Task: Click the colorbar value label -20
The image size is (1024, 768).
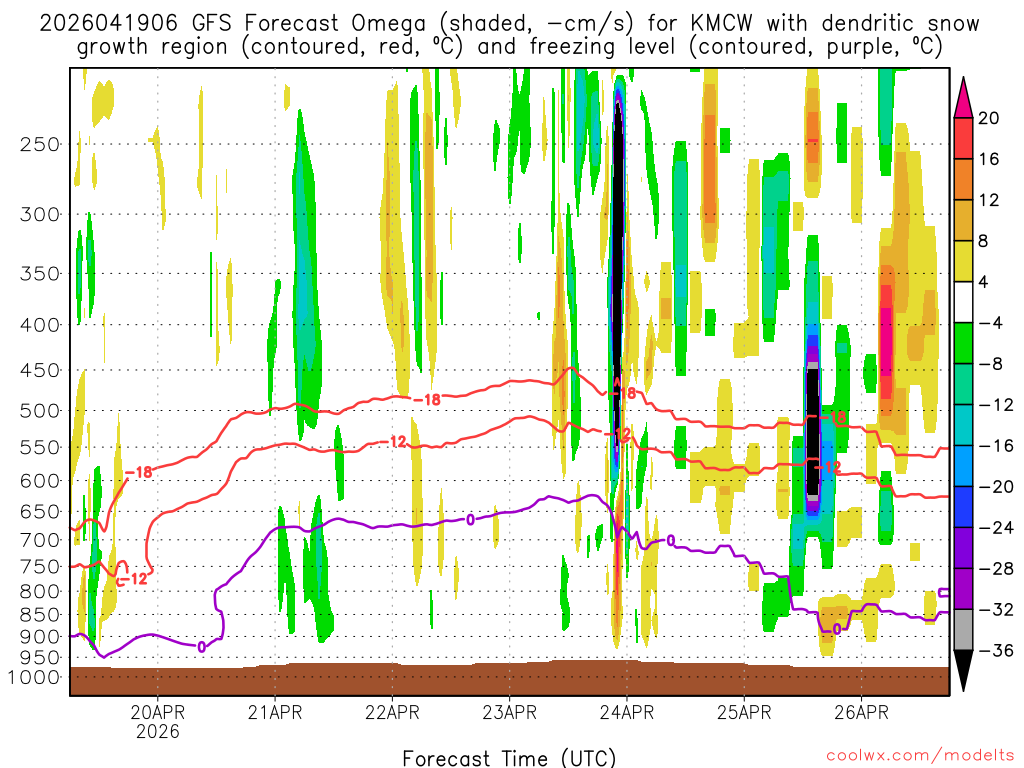Action: pos(996,487)
